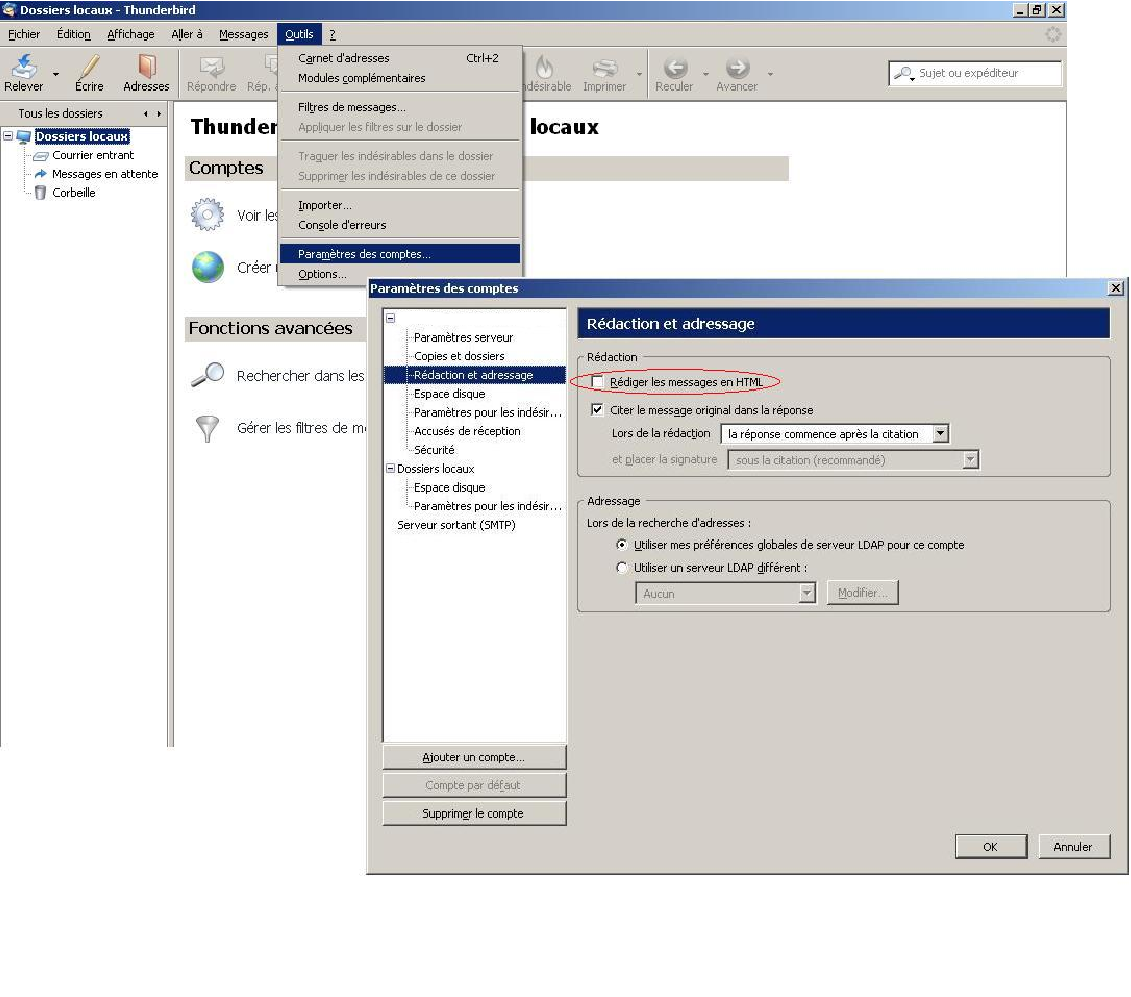
Task: Click the Dossiers locaux computer icon
Action: (x=25, y=136)
